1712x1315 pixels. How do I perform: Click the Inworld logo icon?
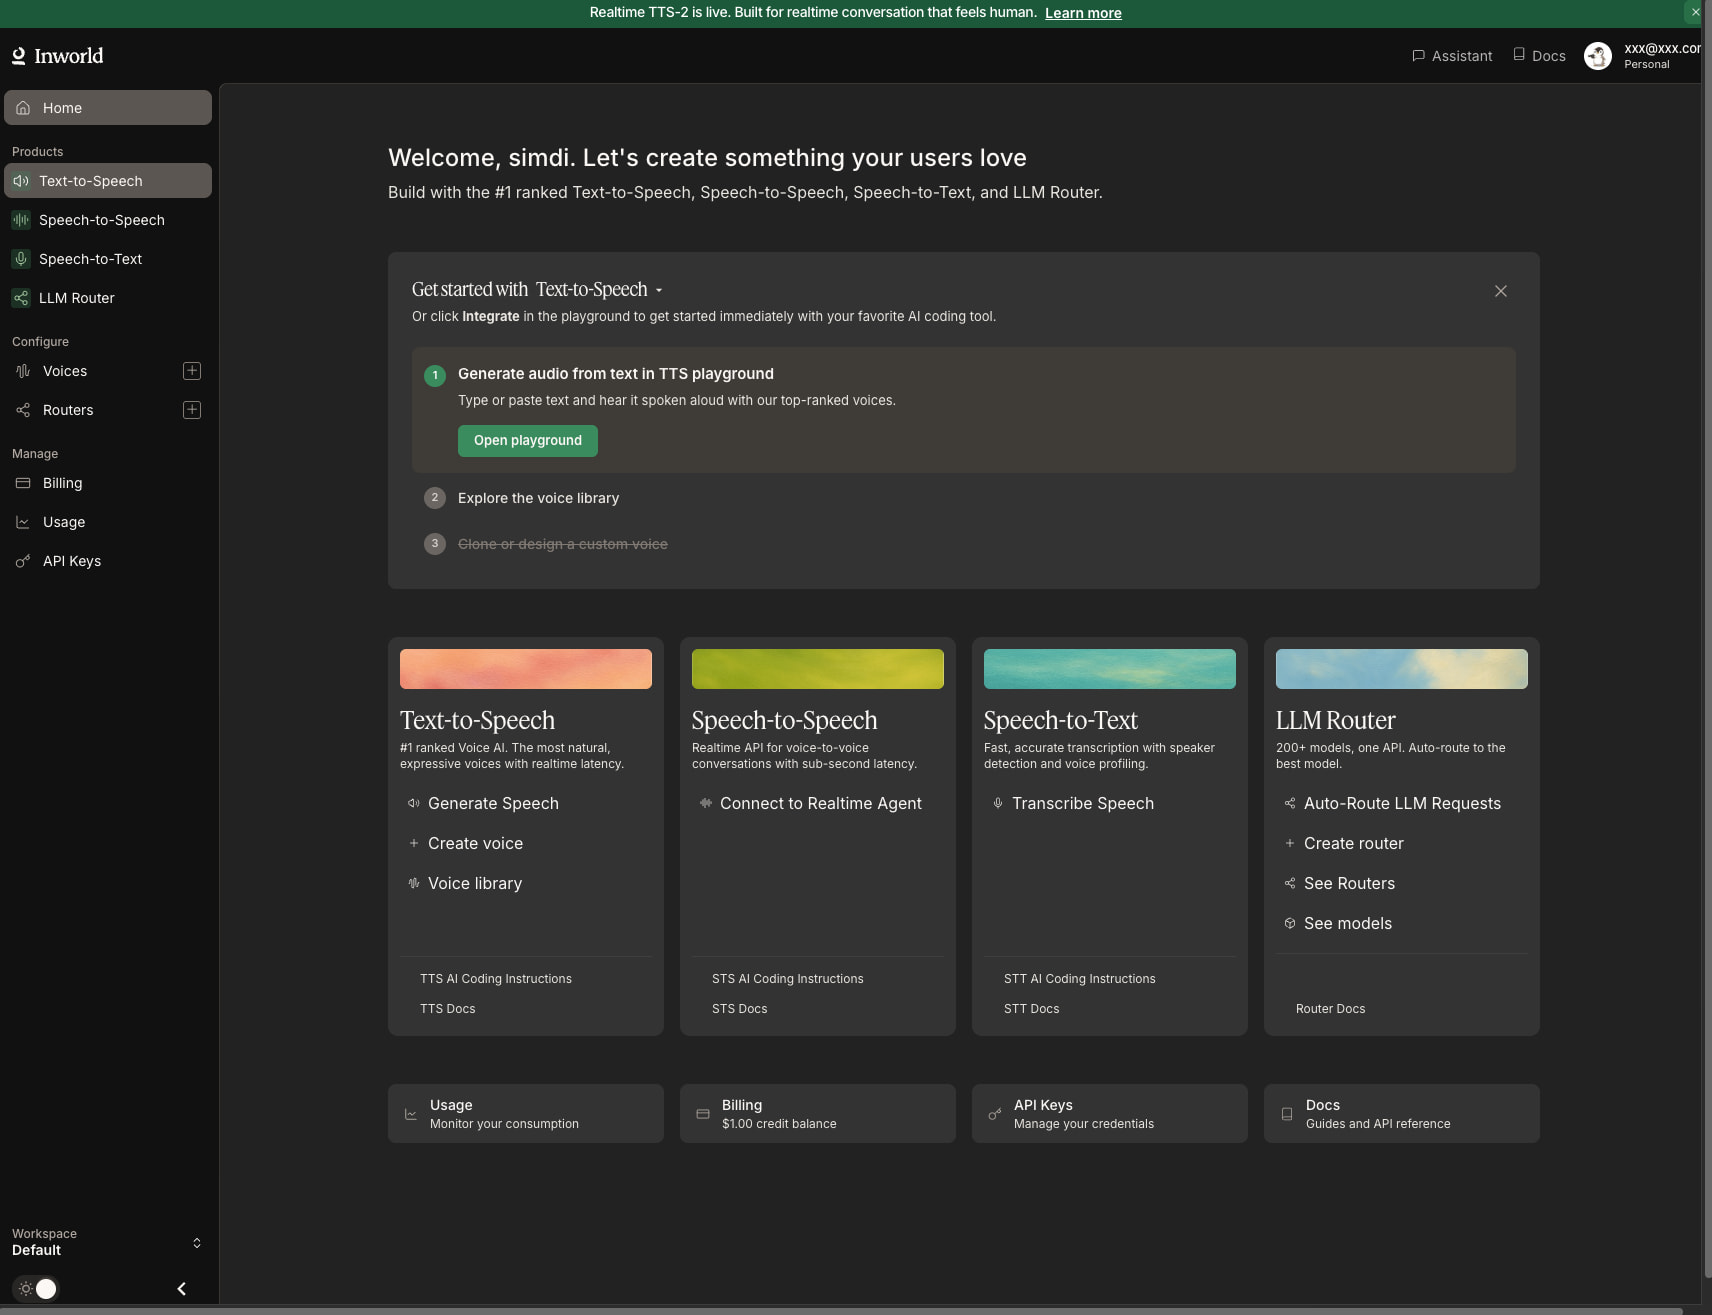(19, 56)
